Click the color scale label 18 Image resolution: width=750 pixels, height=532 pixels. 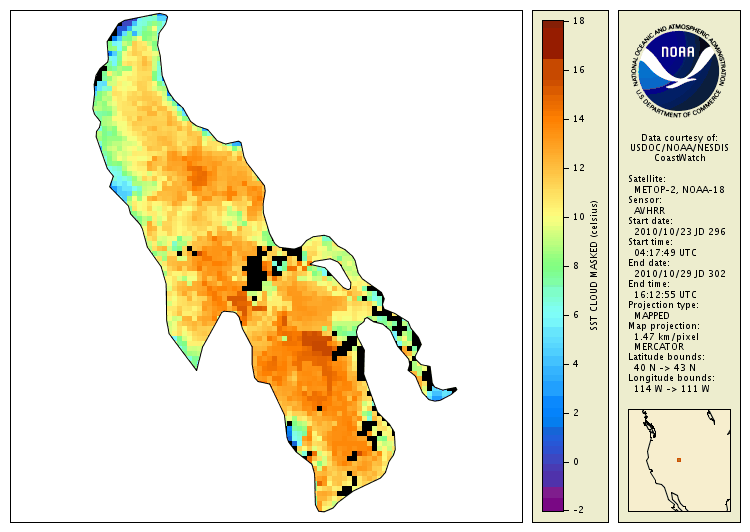coord(579,21)
